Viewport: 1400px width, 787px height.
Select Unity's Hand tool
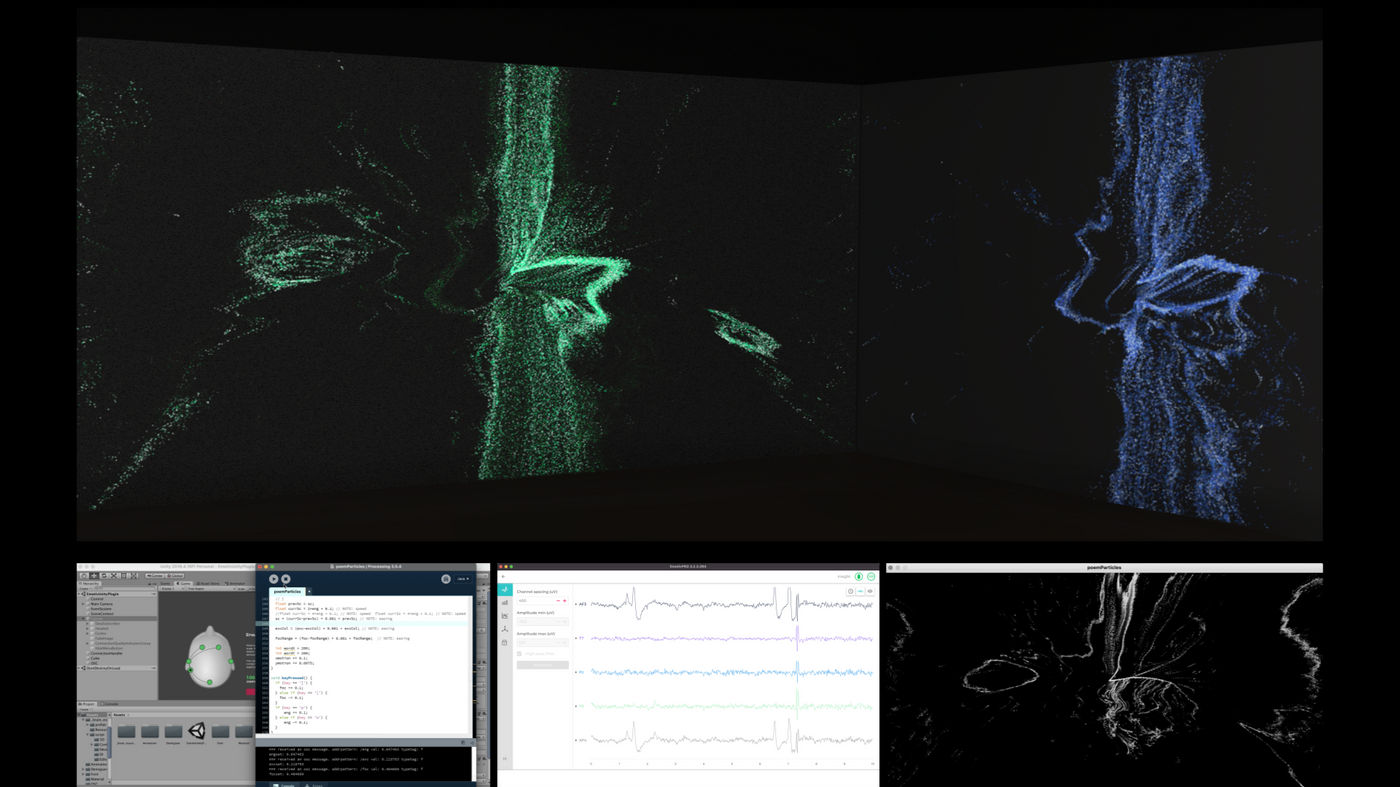click(84, 575)
